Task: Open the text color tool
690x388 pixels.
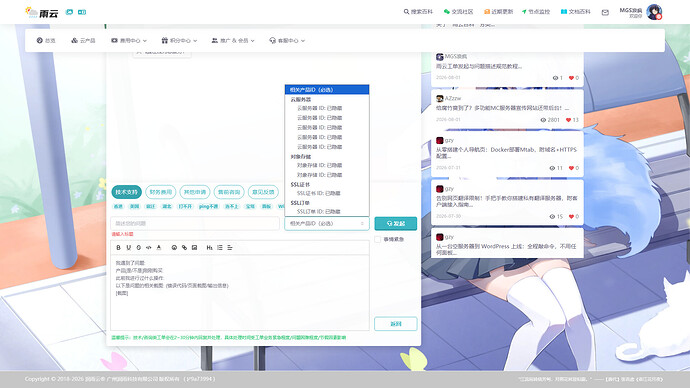Action: [159, 248]
